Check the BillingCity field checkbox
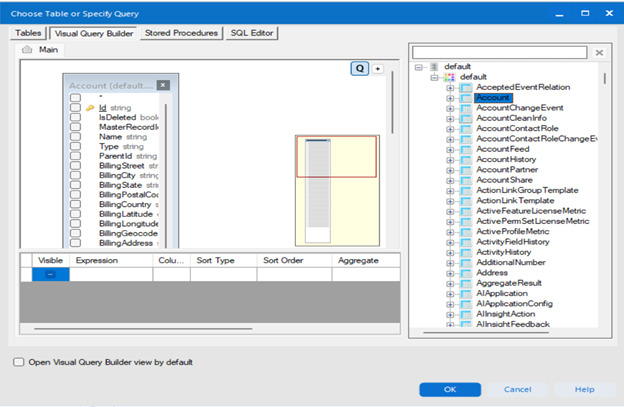Viewport: 624px width, 407px height. click(x=75, y=175)
